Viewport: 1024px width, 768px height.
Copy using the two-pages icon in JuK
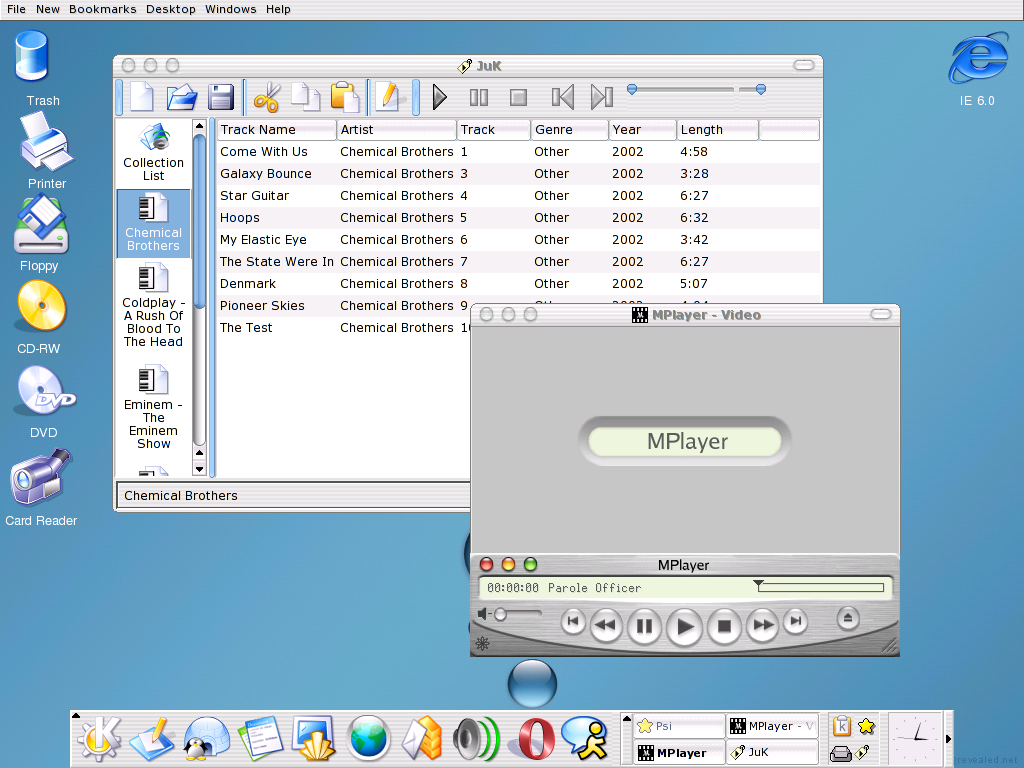pyautogui.click(x=306, y=97)
